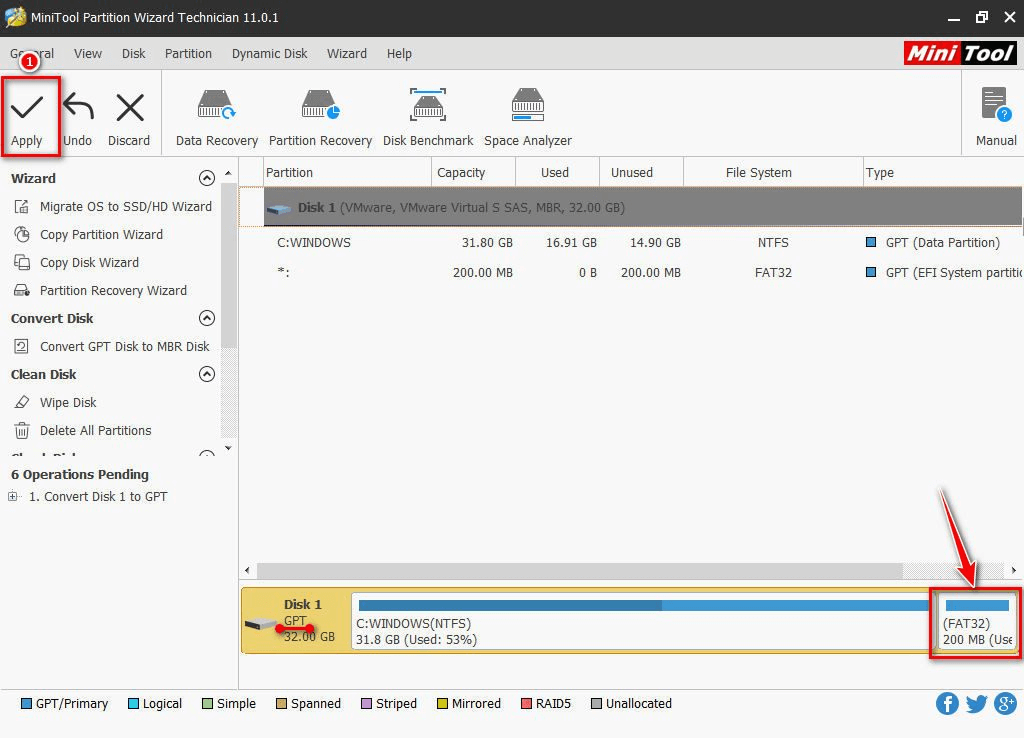Launch Copy Partition Wizard
The image size is (1024, 738).
pyautogui.click(x=101, y=234)
